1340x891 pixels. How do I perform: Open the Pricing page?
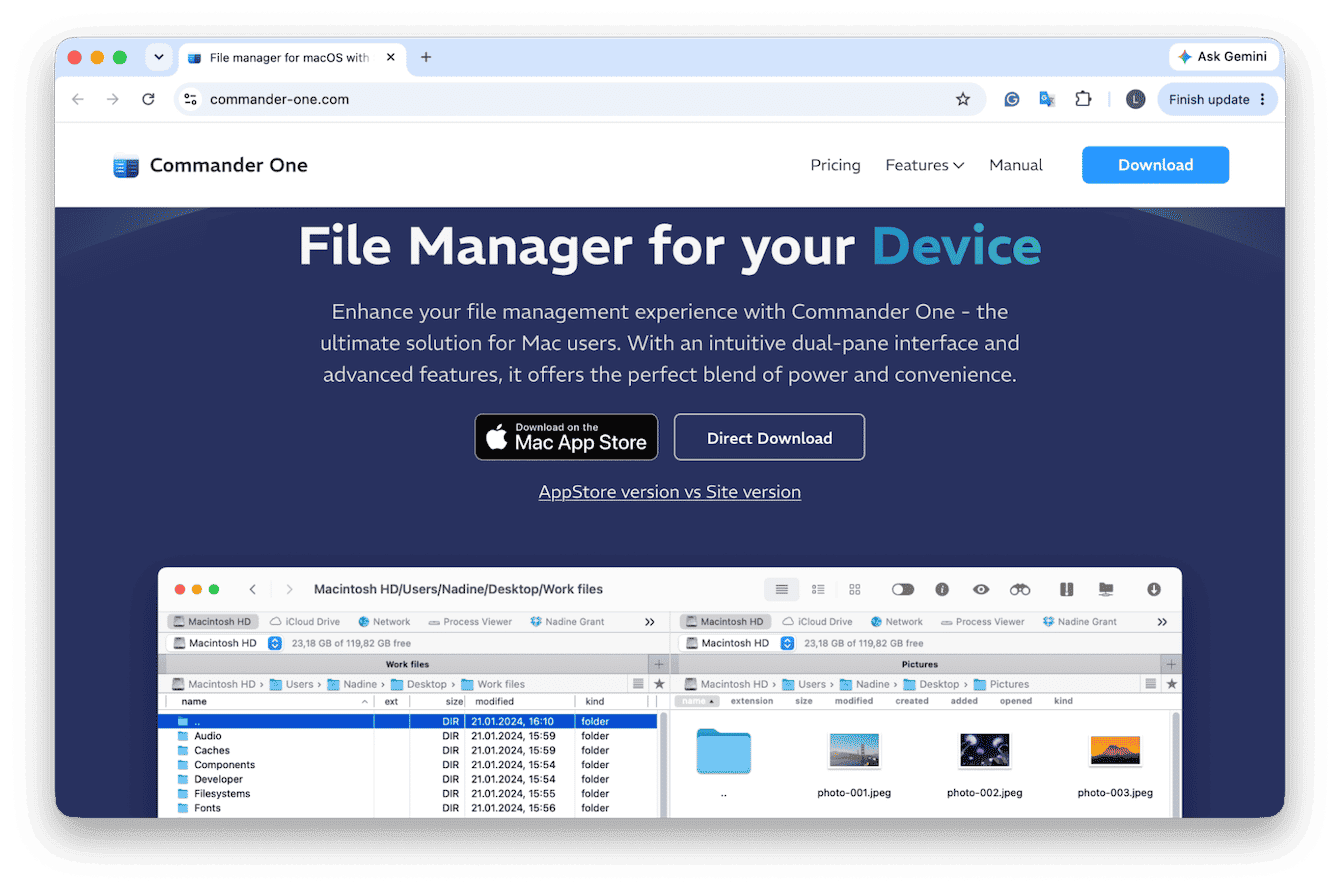835,165
